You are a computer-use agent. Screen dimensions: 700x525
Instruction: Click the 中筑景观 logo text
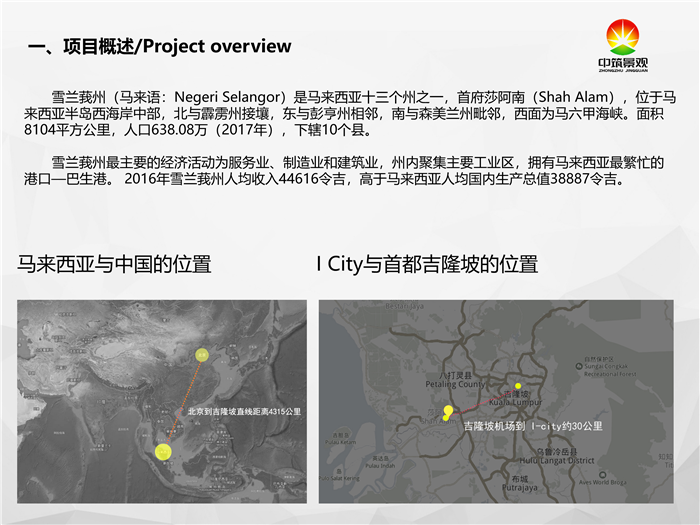(629, 62)
